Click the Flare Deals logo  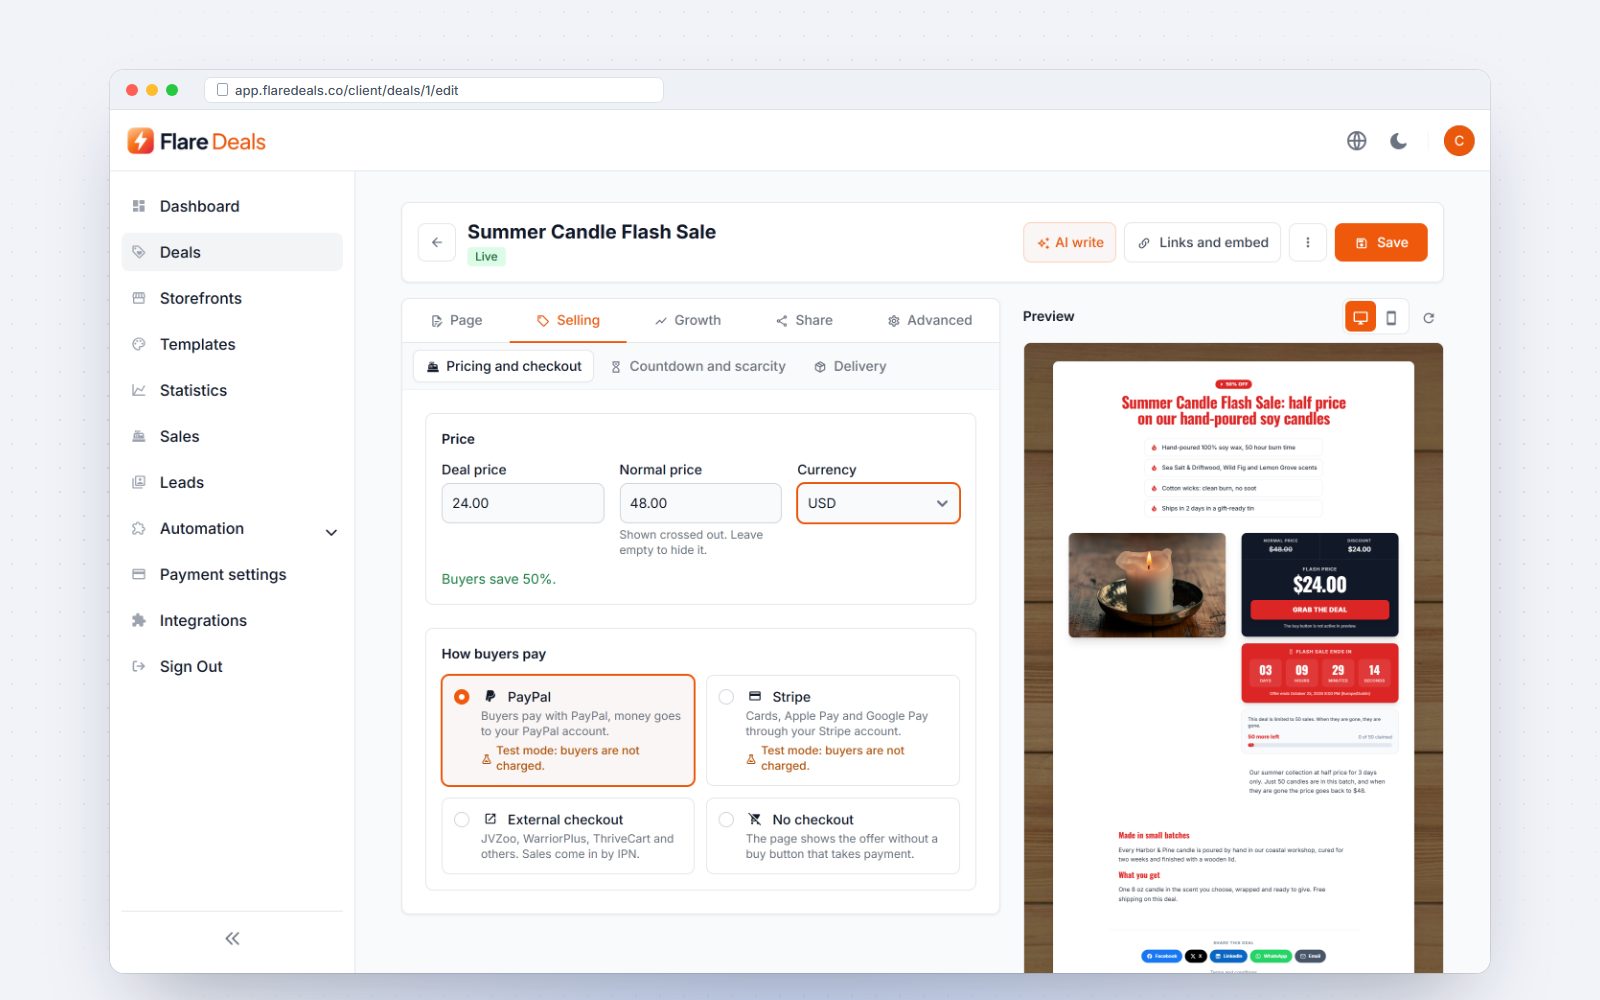(x=197, y=141)
